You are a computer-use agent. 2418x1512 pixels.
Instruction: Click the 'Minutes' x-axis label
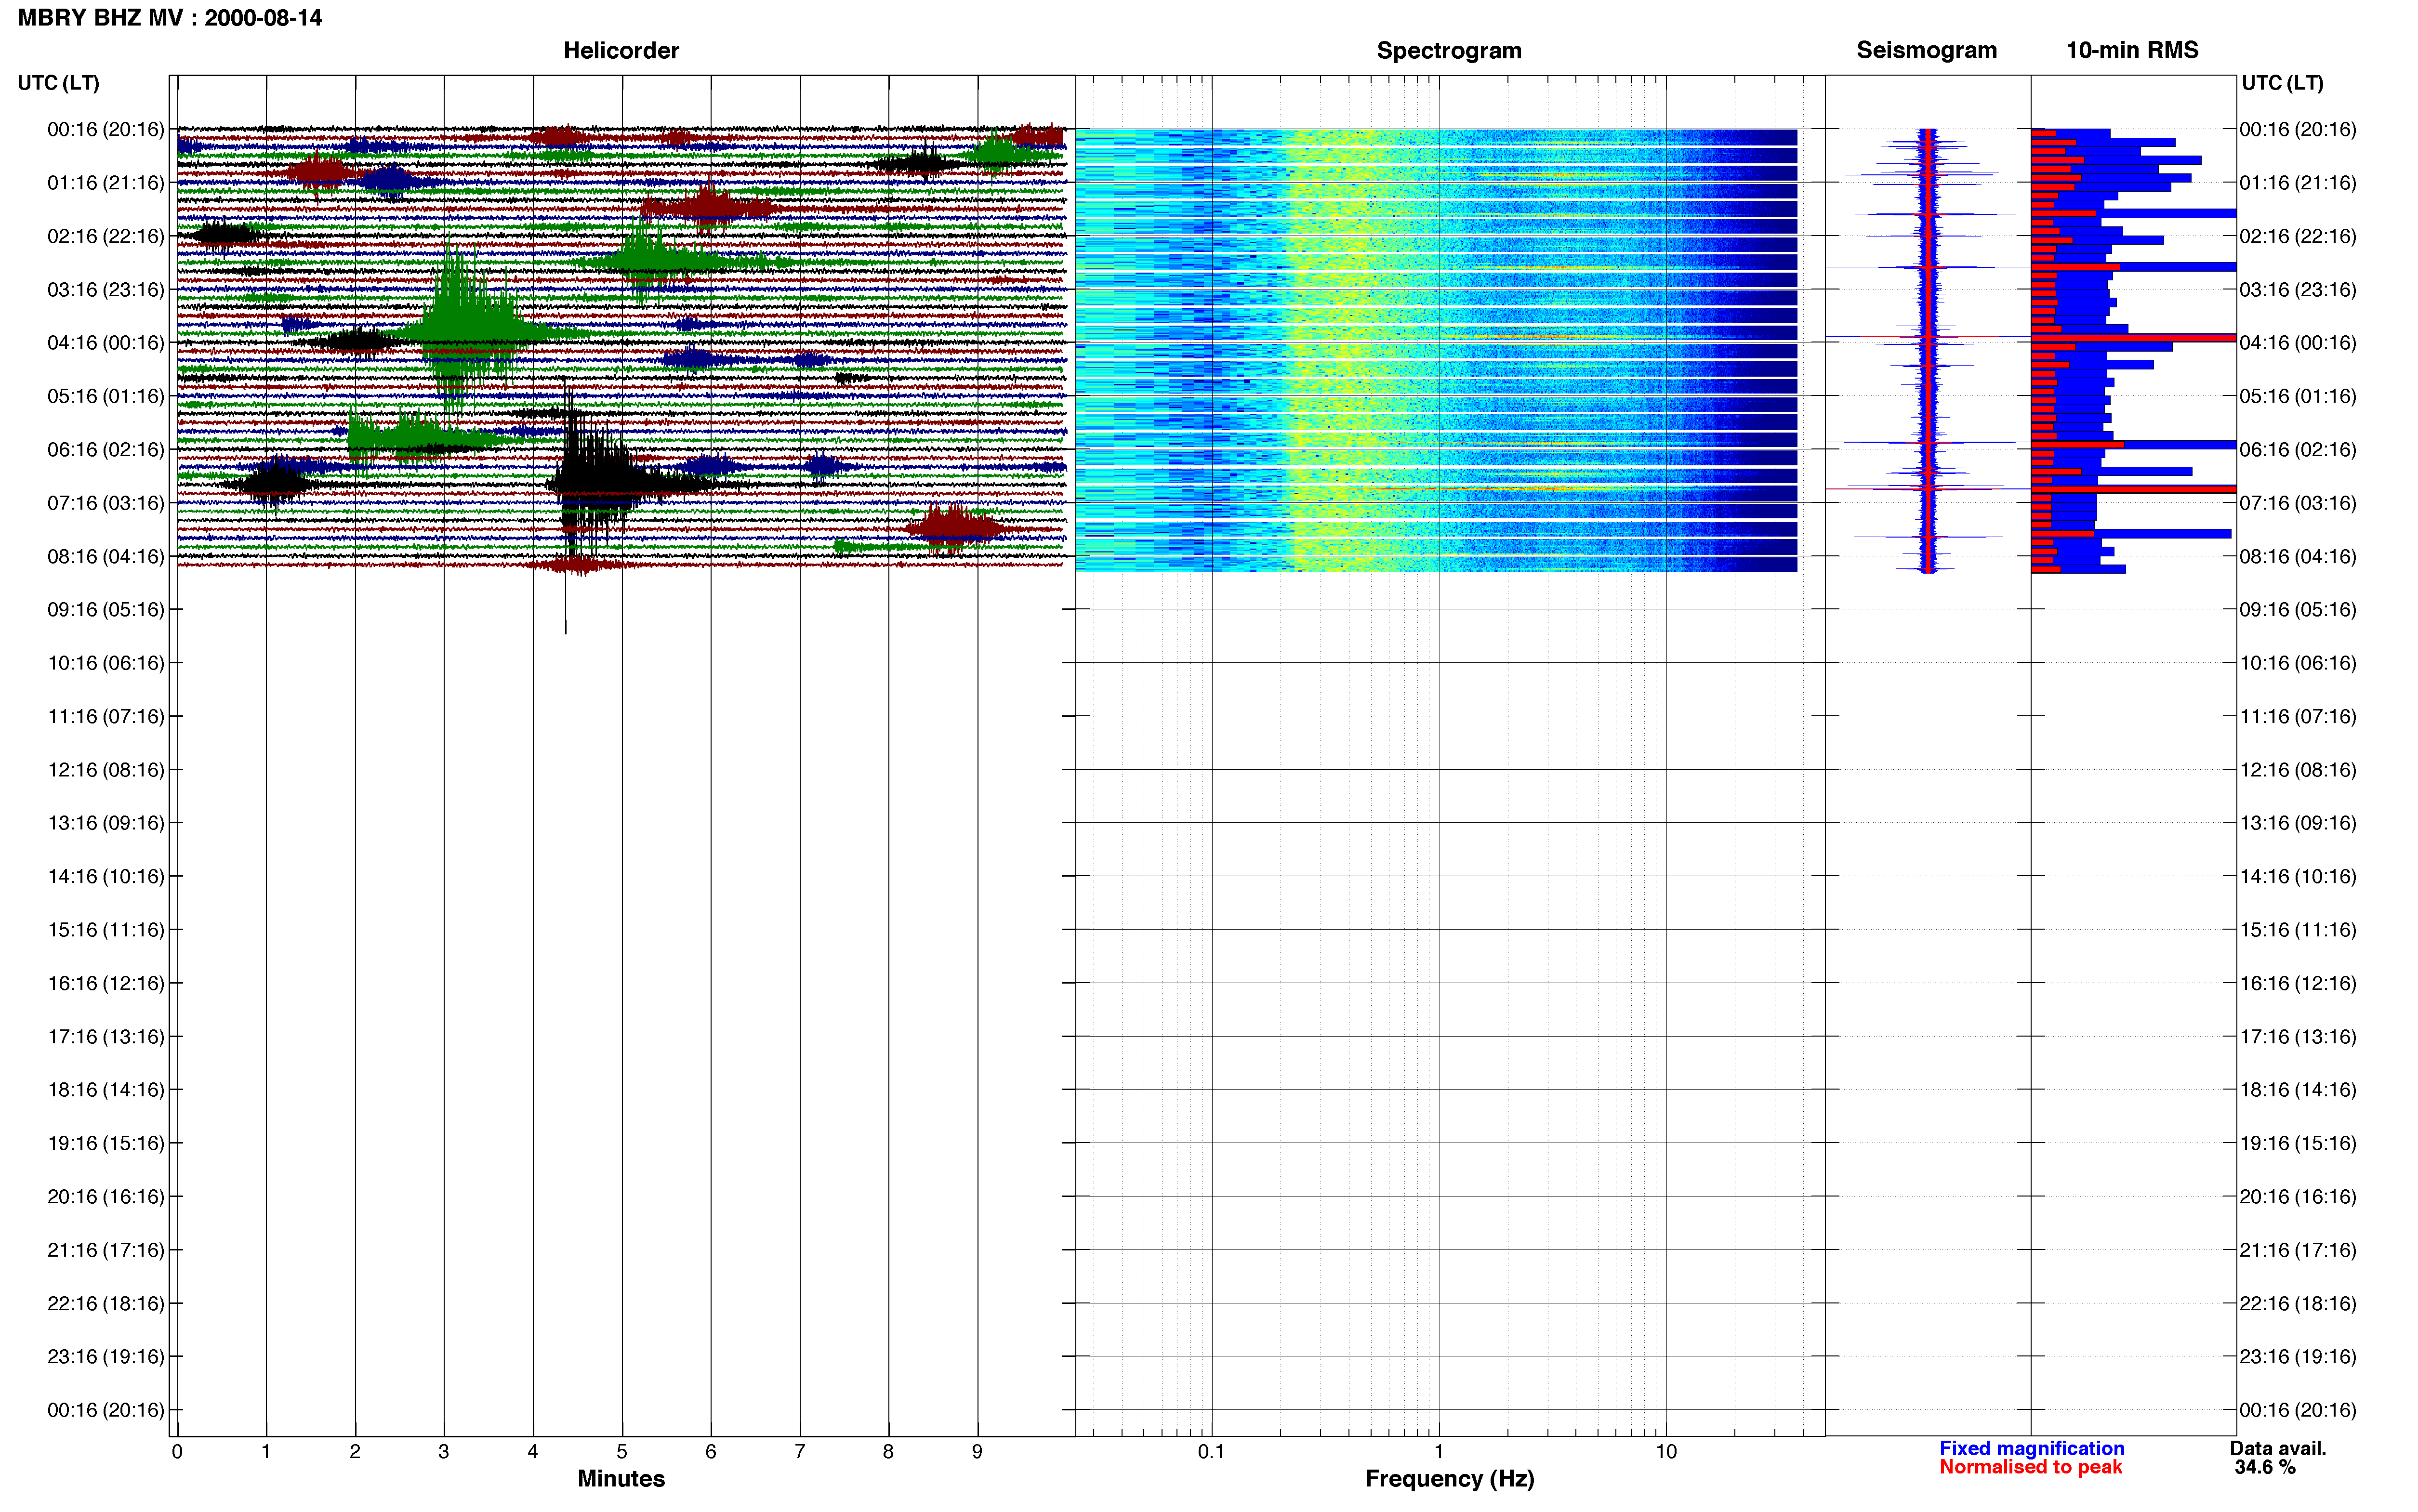(621, 1479)
